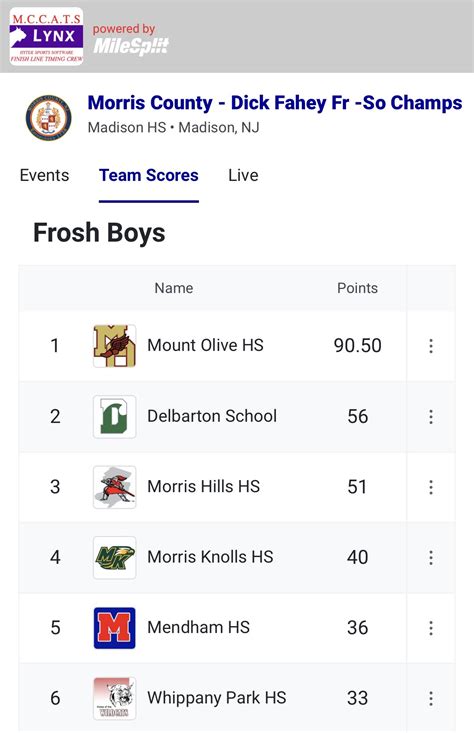Screen dimensions: 474x733
Task: Open the Mount Olive HS team name link
Action: [x=205, y=345]
